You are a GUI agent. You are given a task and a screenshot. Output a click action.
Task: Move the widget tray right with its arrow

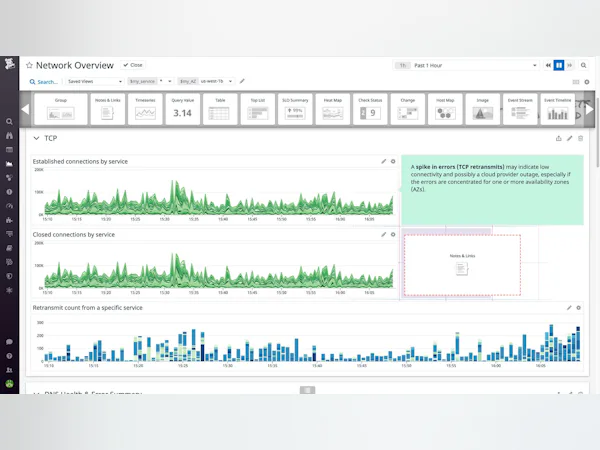(589, 109)
